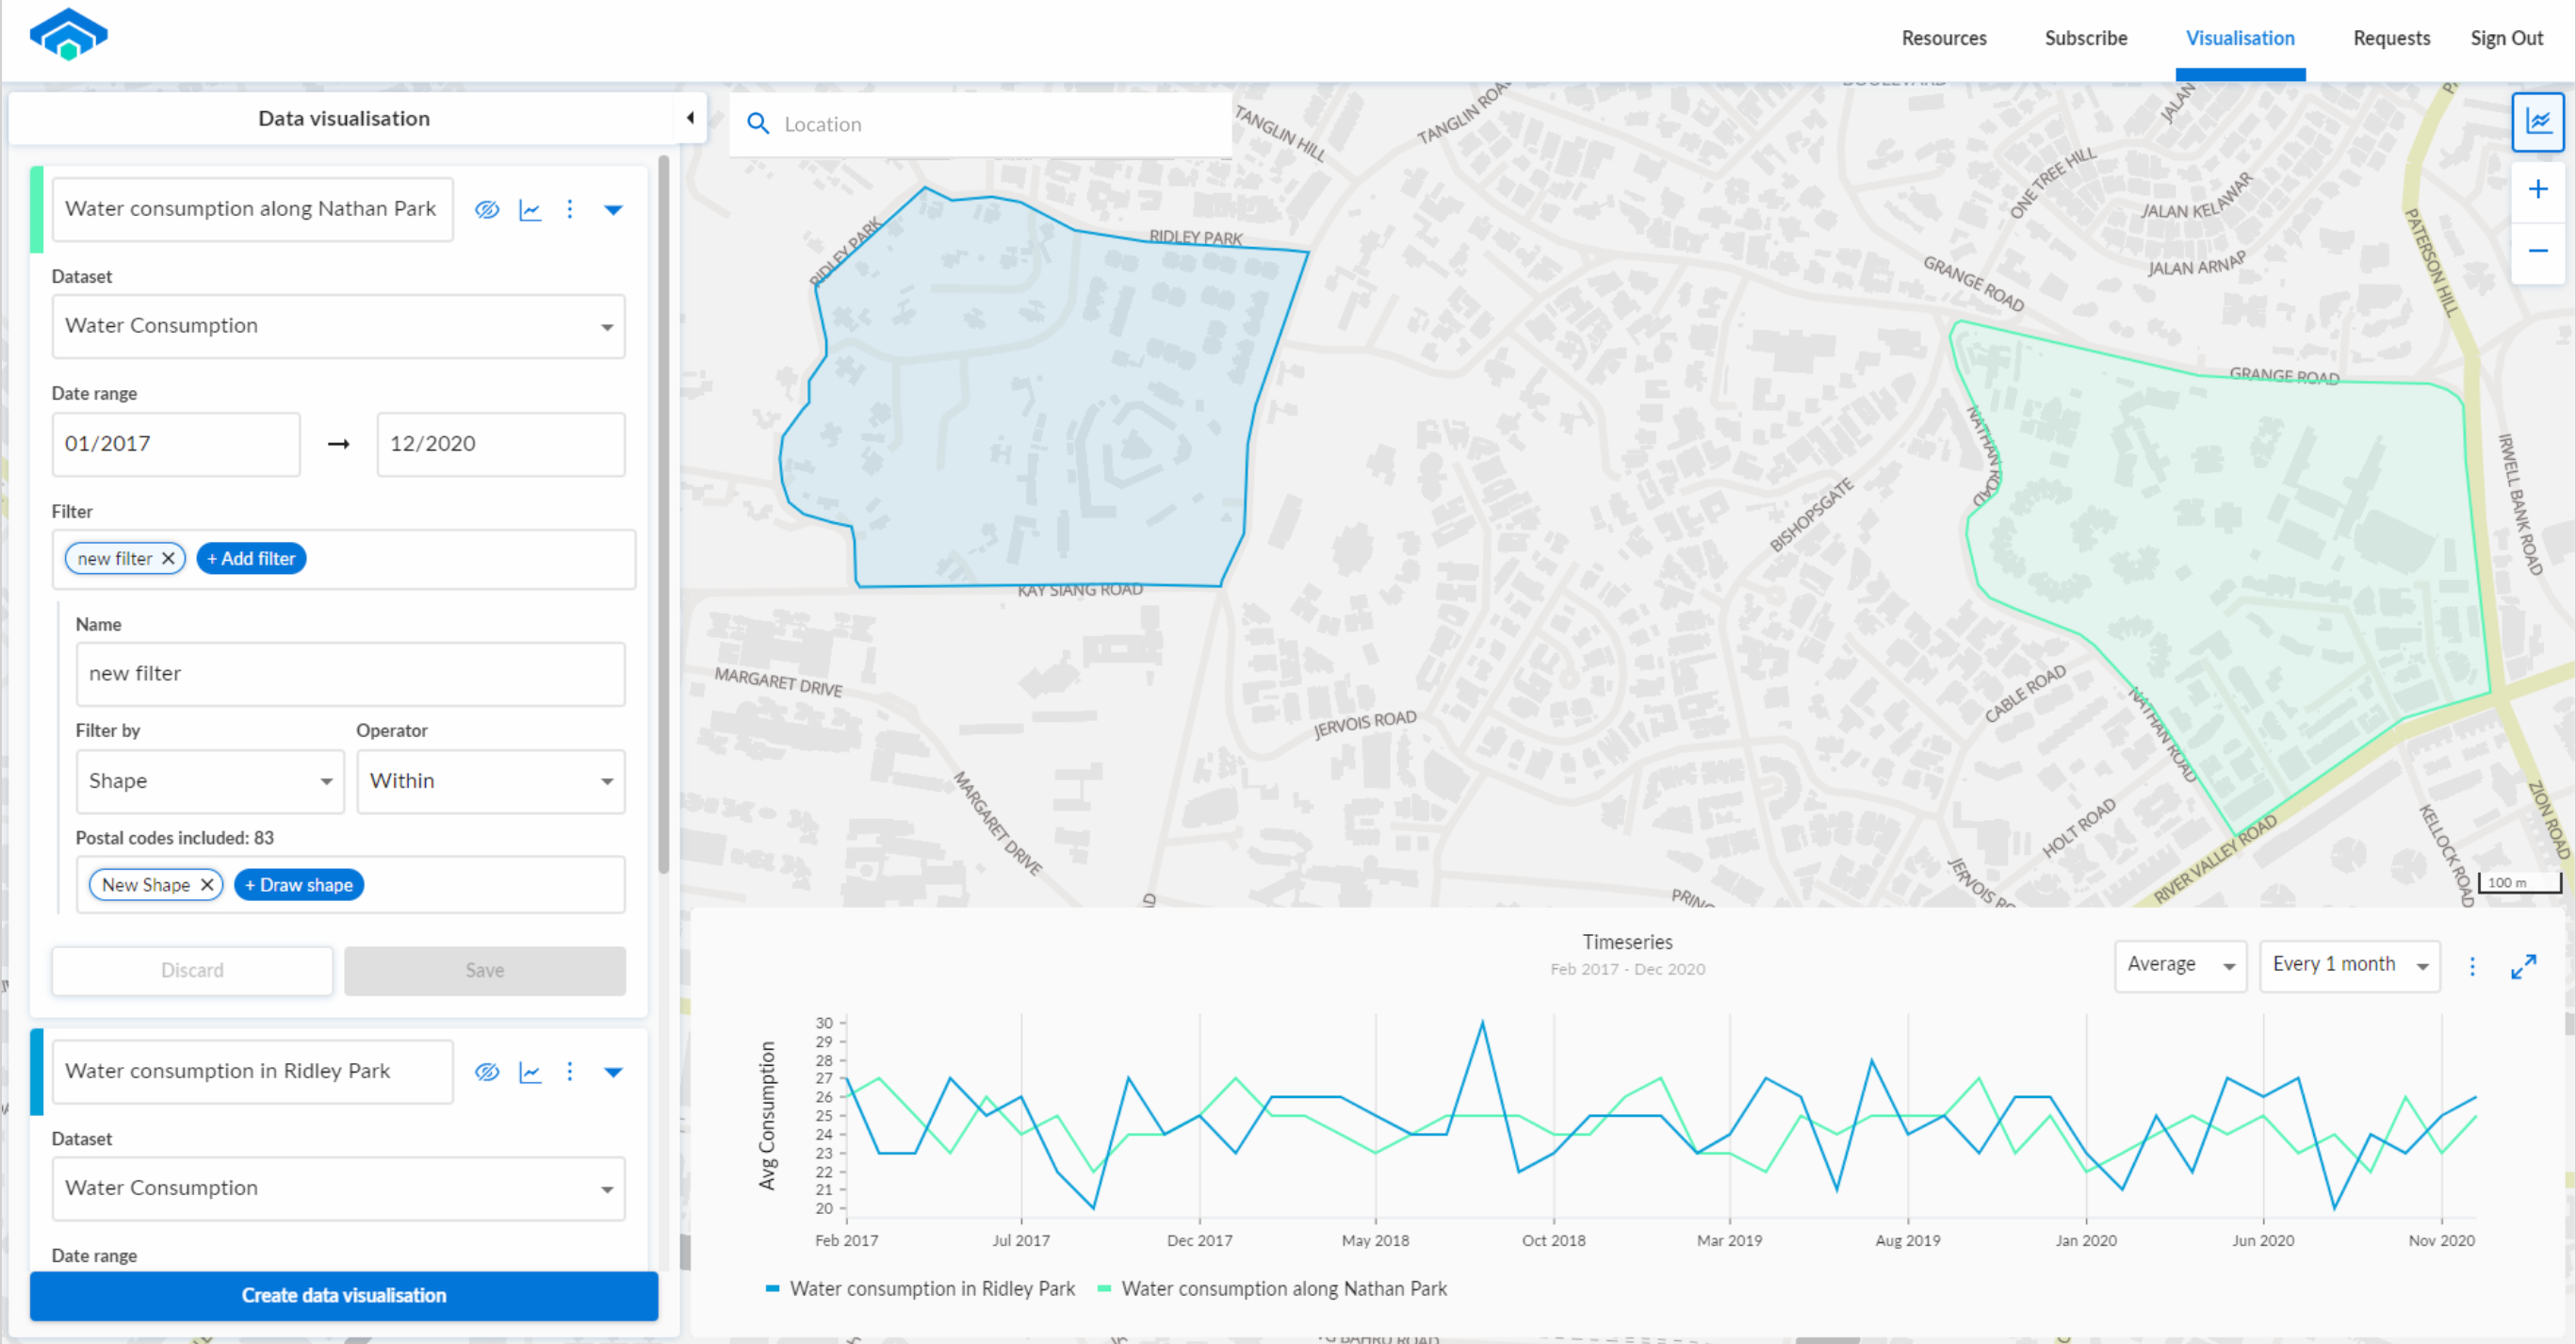Toggle Ridley Park series in chart legend
2576x1344 pixels.
(920, 1288)
